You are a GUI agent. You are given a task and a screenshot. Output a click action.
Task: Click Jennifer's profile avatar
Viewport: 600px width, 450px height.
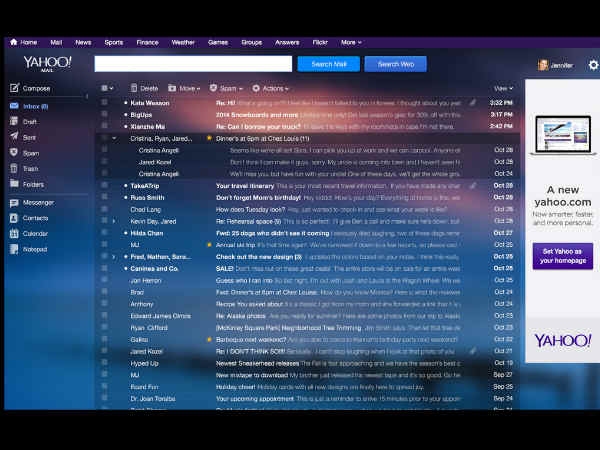tap(543, 65)
